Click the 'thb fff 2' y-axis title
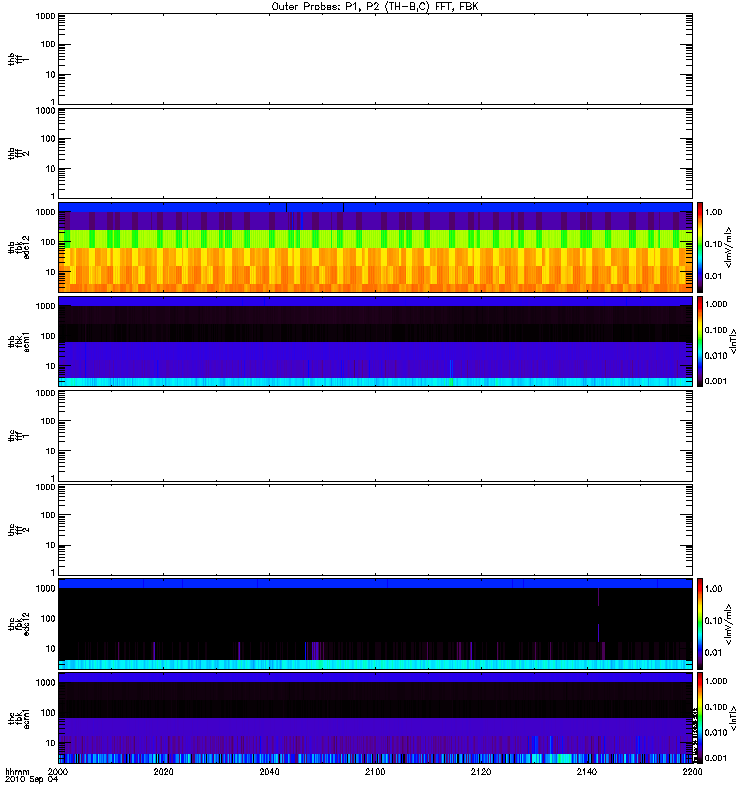 coord(18,153)
